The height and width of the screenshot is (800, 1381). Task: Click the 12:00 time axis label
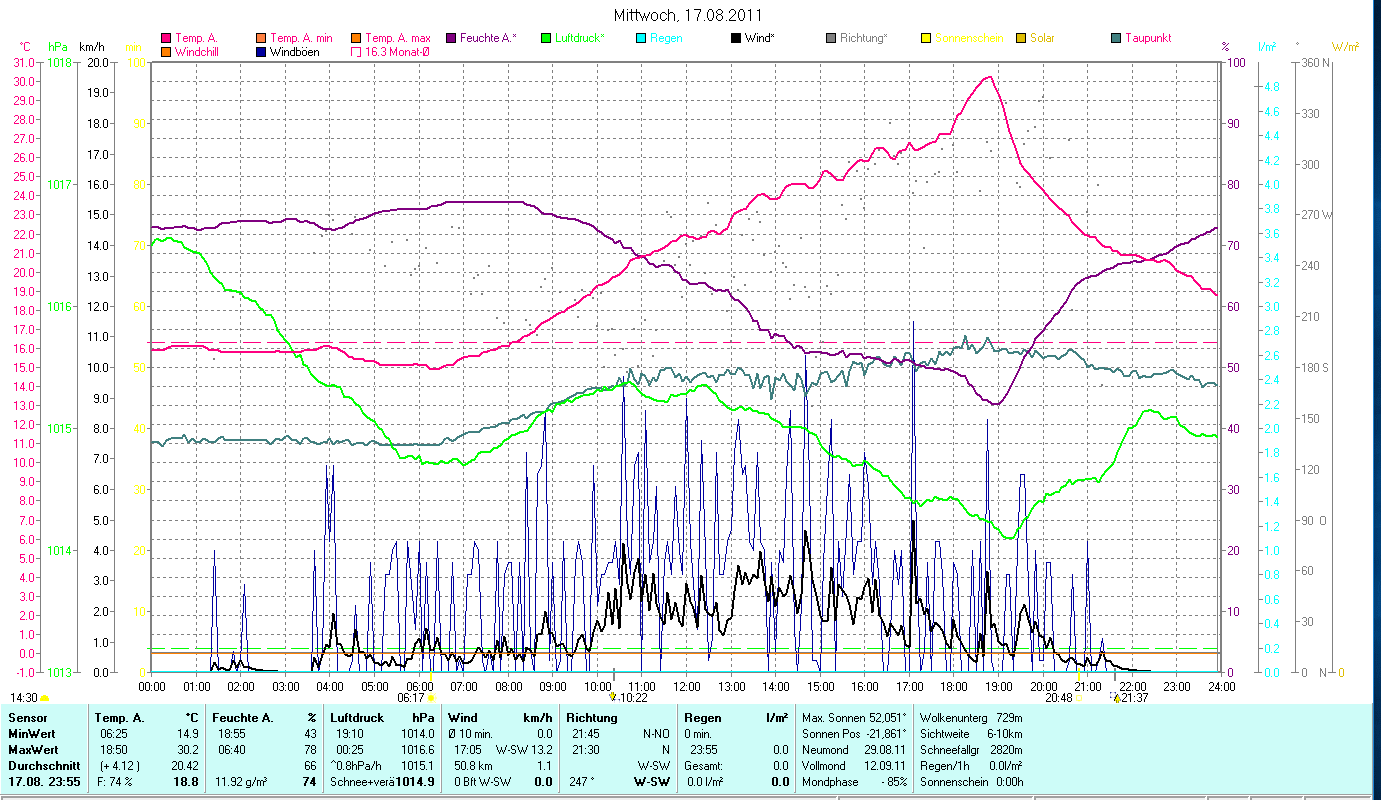coord(687,687)
